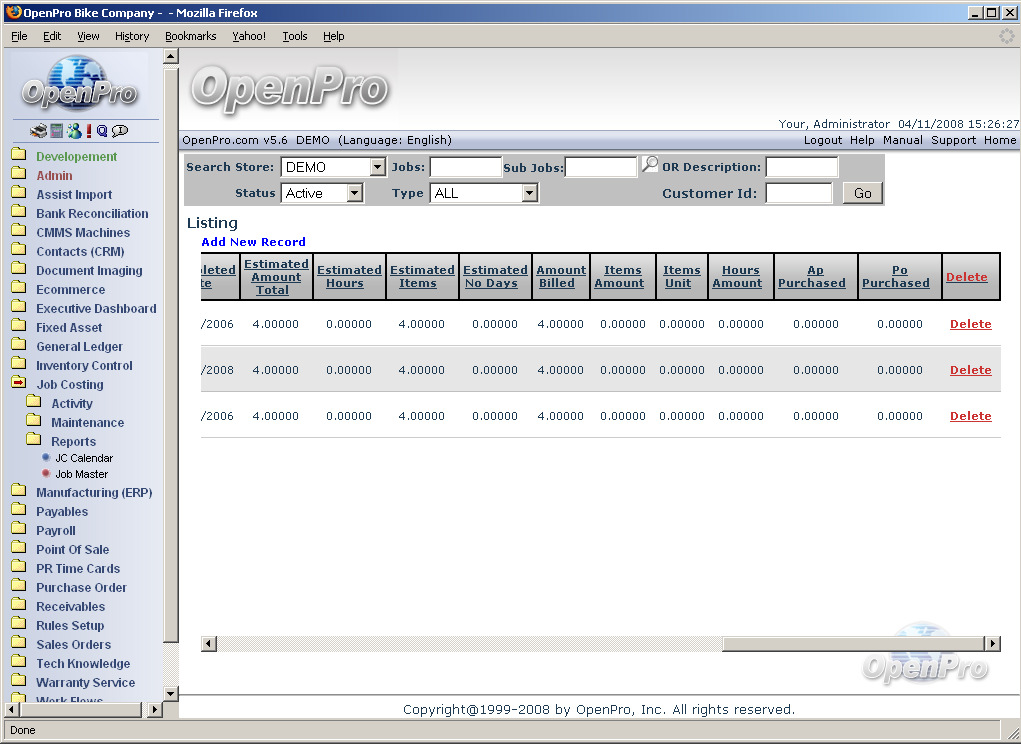The height and width of the screenshot is (744, 1021).
Task: Click the blue Q icon
Action: tap(102, 131)
